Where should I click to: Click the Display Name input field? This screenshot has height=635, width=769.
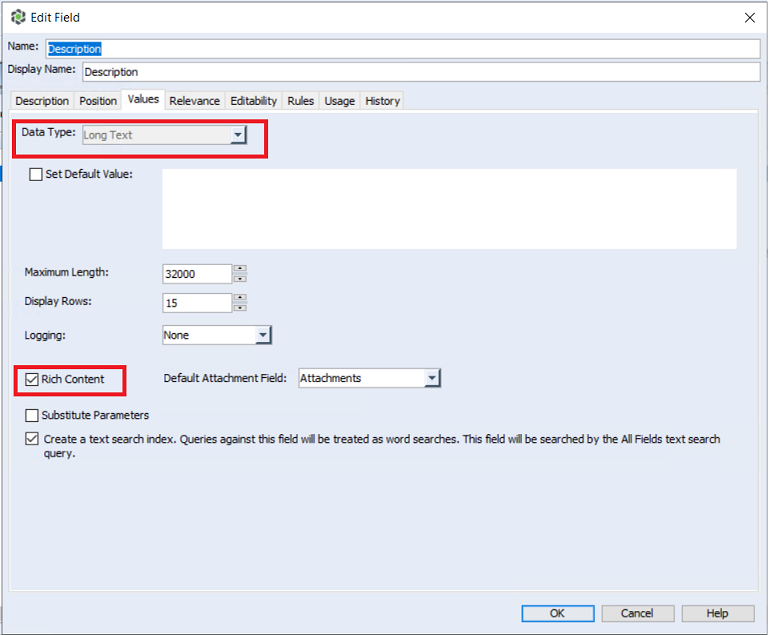pos(420,72)
